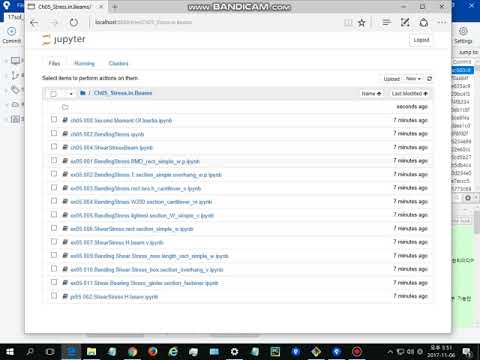Screen dimensions: 480x360
Task: Go back using the browser back arrow
Action: [x=34, y=23]
